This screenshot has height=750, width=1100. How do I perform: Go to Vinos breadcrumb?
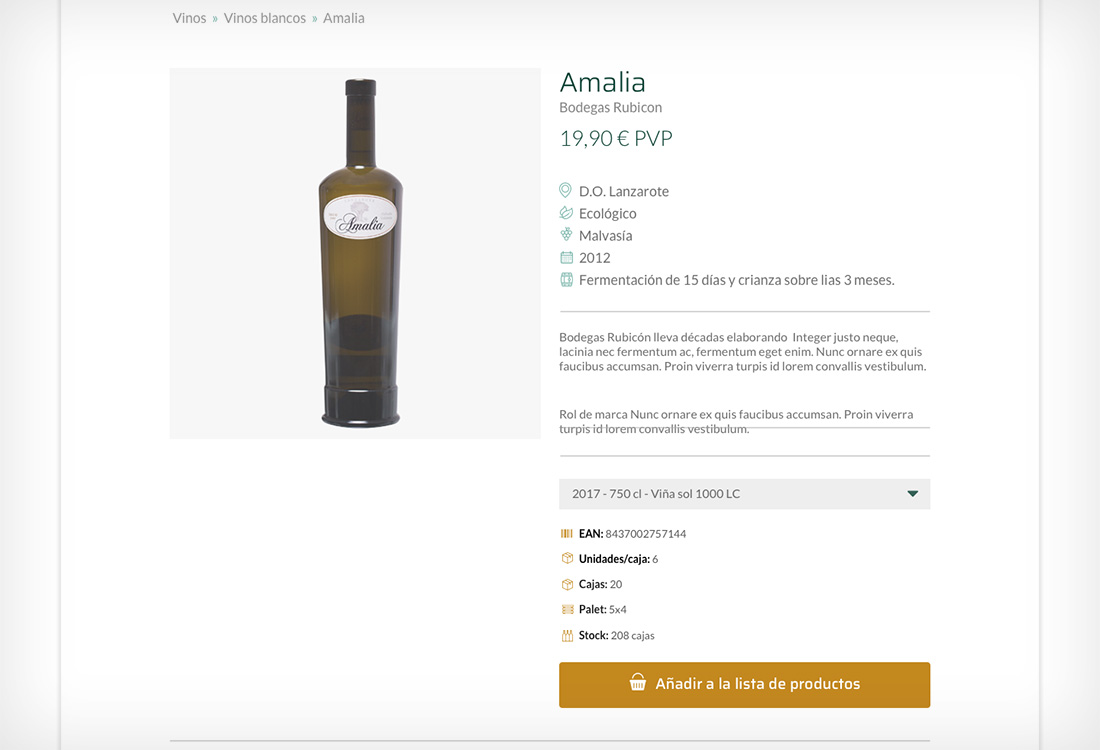coord(189,18)
